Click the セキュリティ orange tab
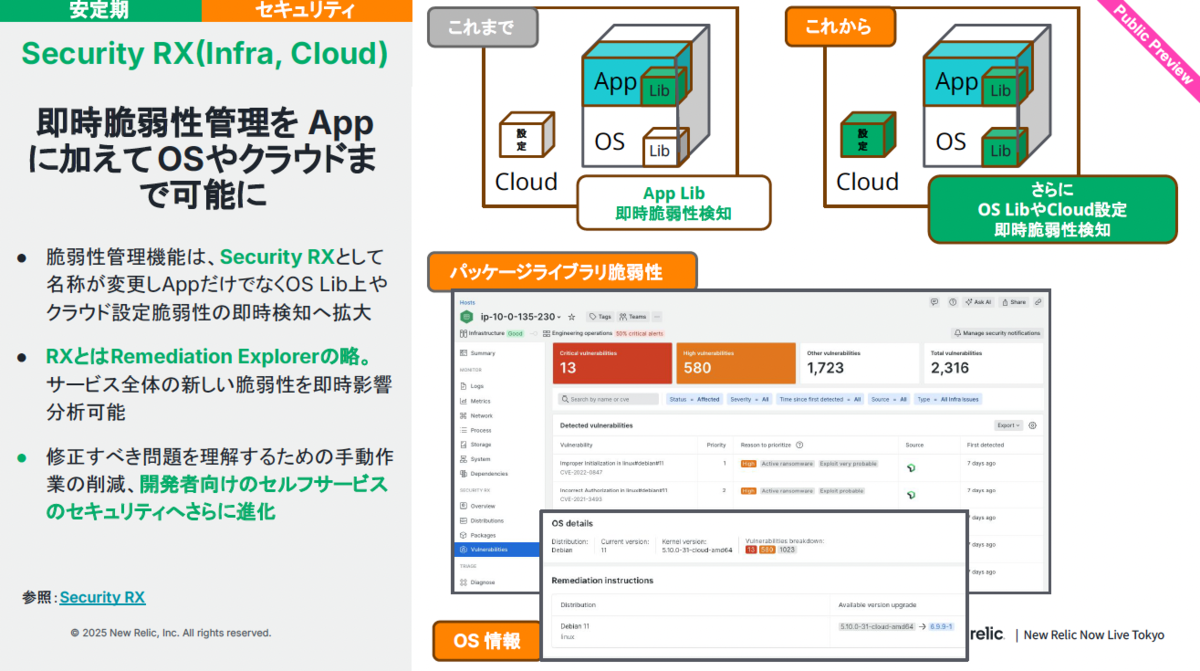 pos(305,10)
